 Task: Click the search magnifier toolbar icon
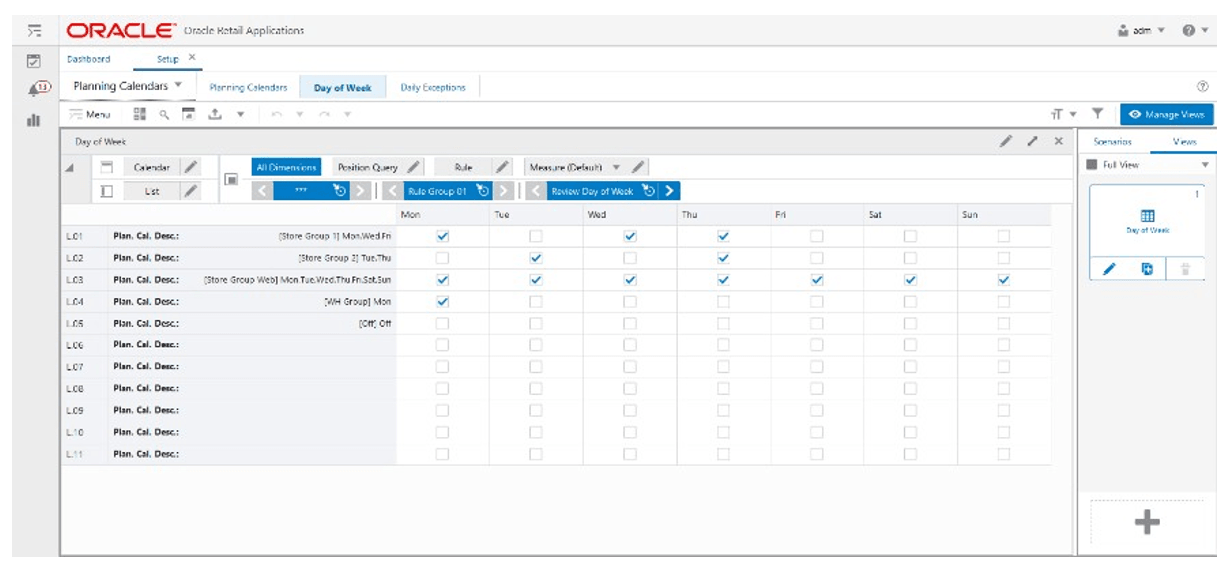click(x=164, y=115)
